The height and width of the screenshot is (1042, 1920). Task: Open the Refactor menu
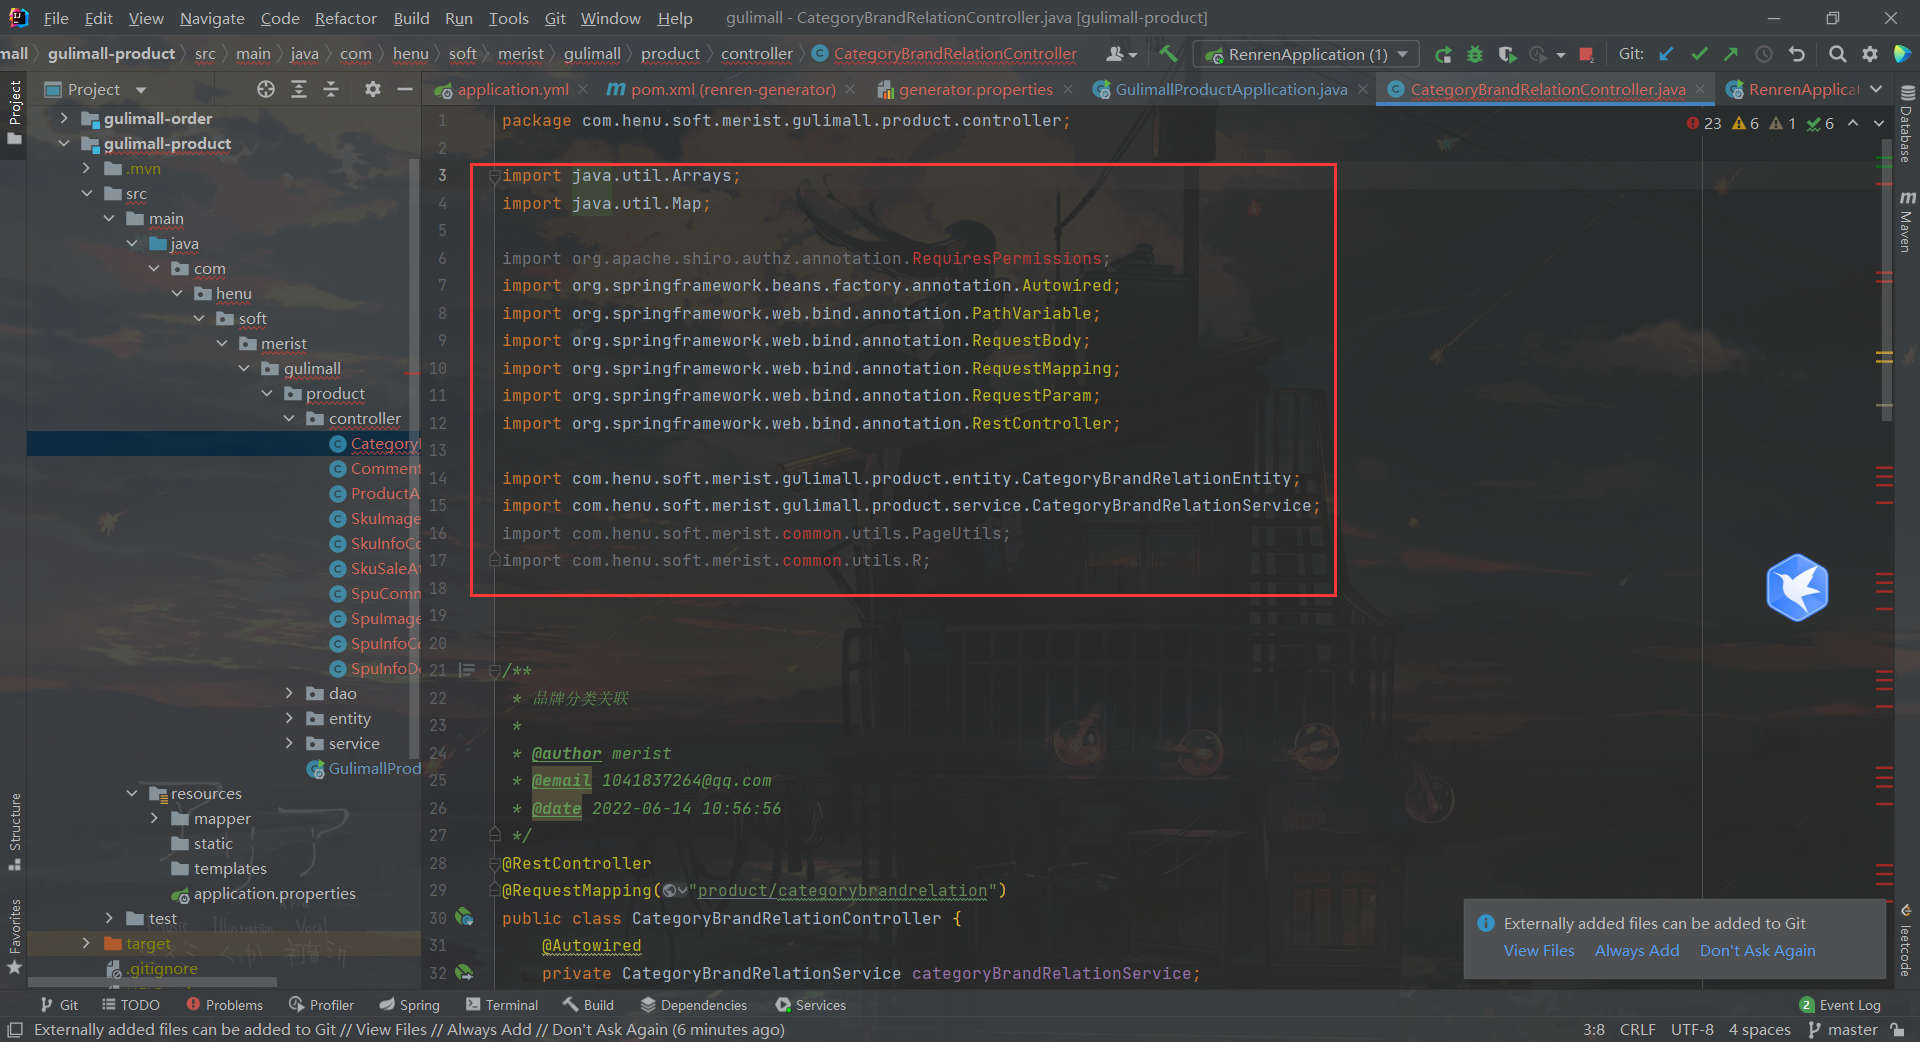coord(345,18)
